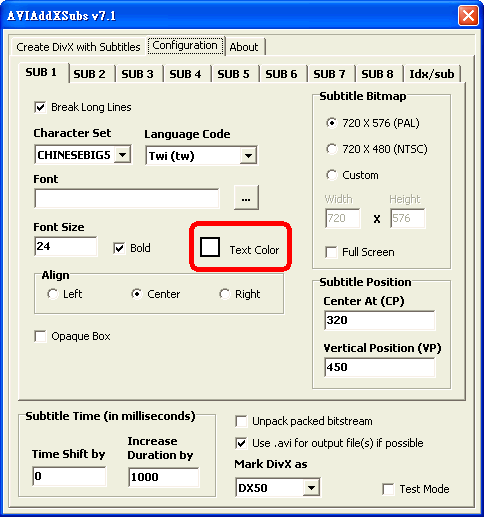Select Right alignment radio button
Screen dimensions: 484x517
tap(224, 294)
